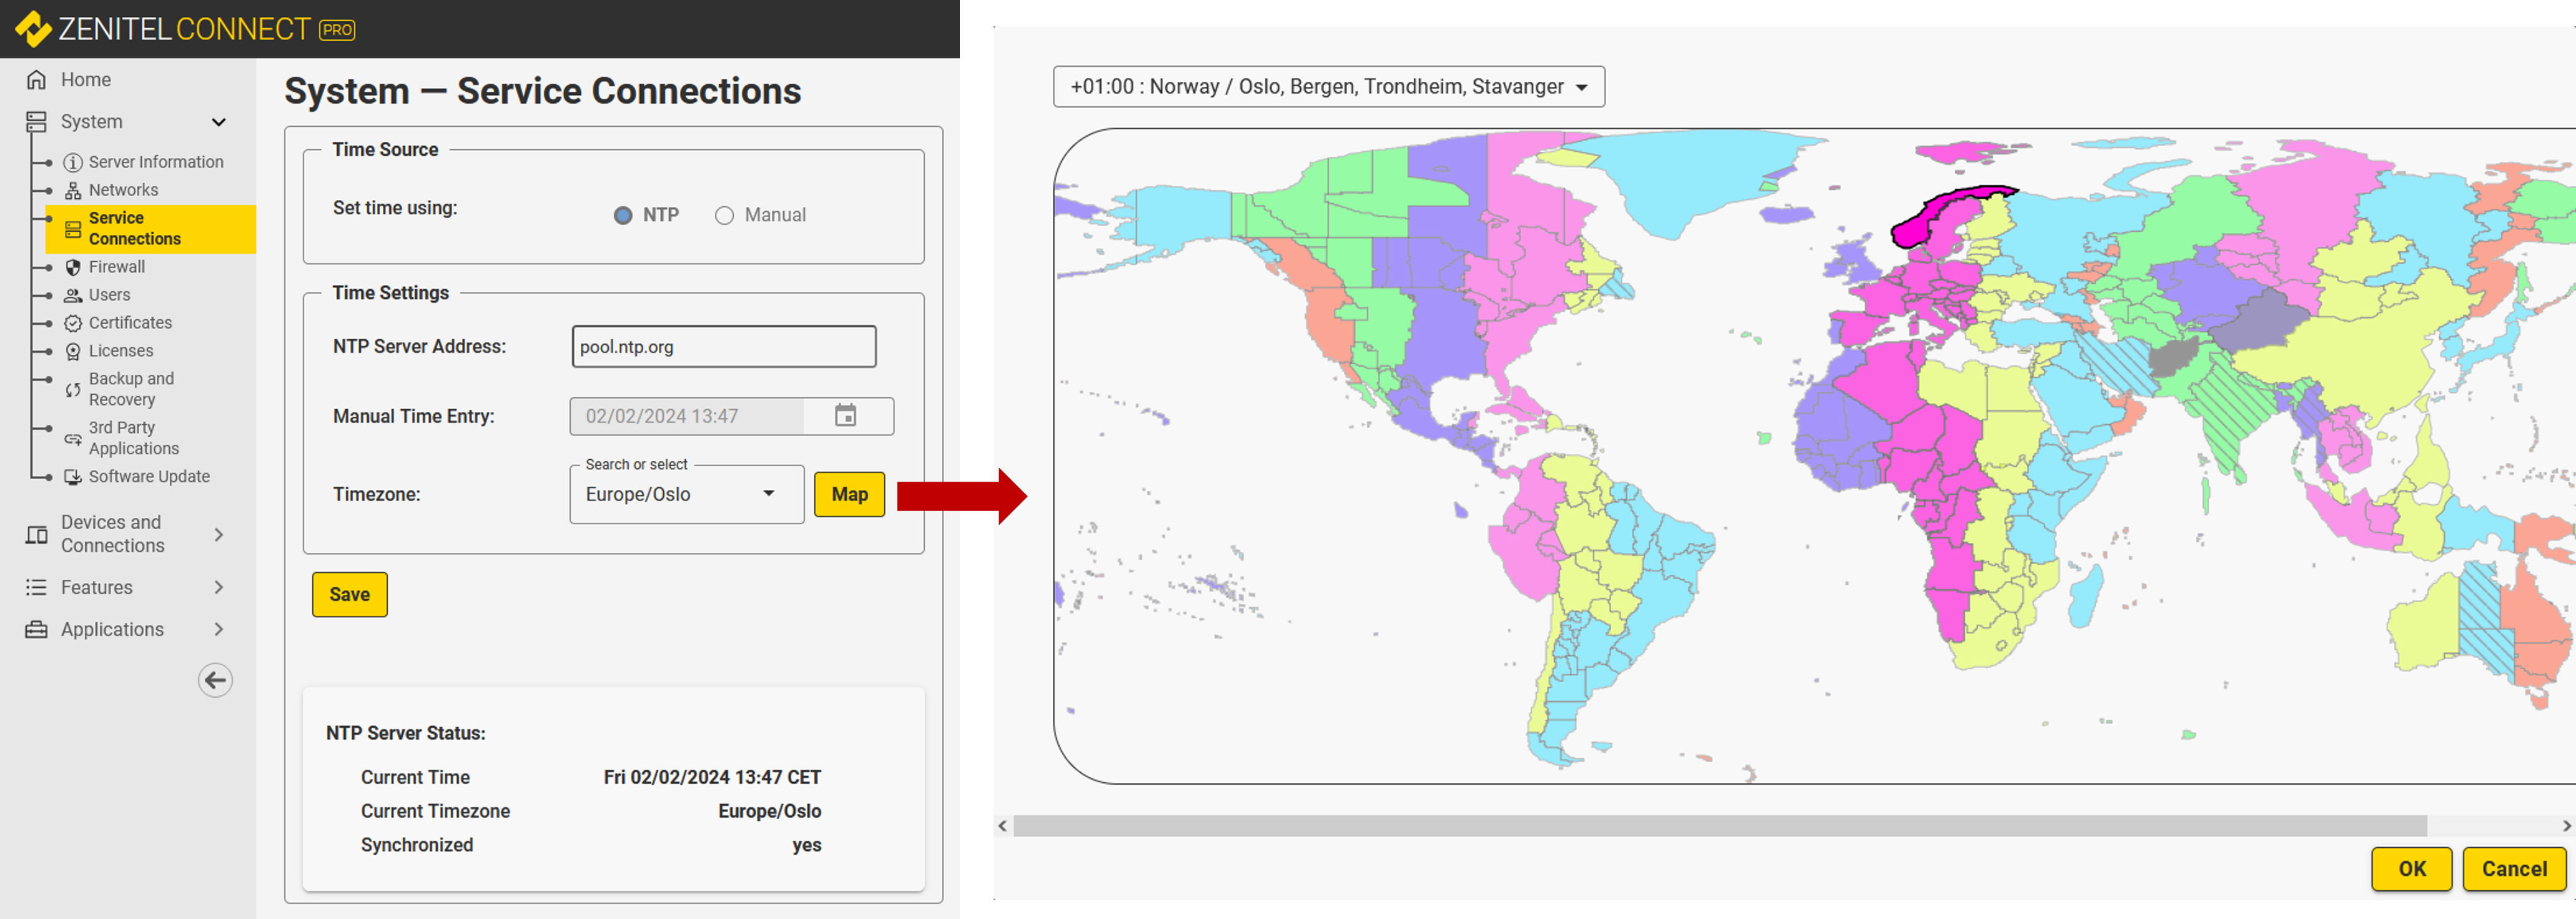
Task: Click the Software Update icon
Action: click(x=73, y=477)
